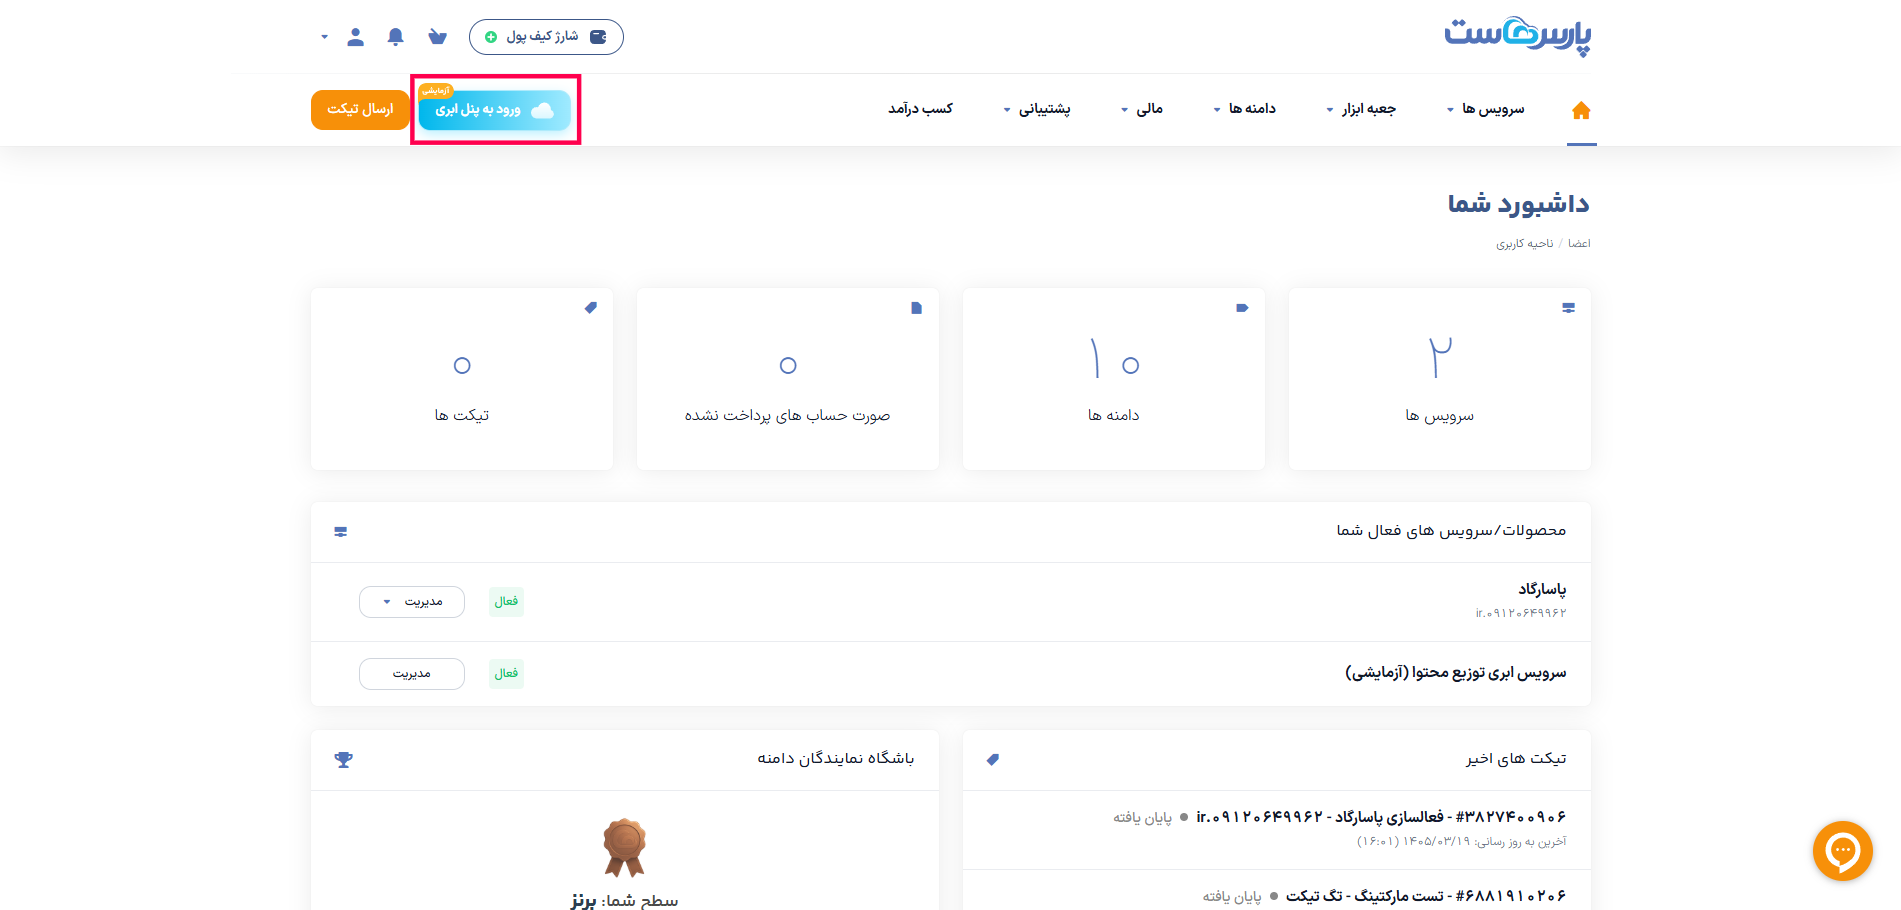
Task: Click the send ticket button (ارسال تیکت)
Action: [360, 110]
